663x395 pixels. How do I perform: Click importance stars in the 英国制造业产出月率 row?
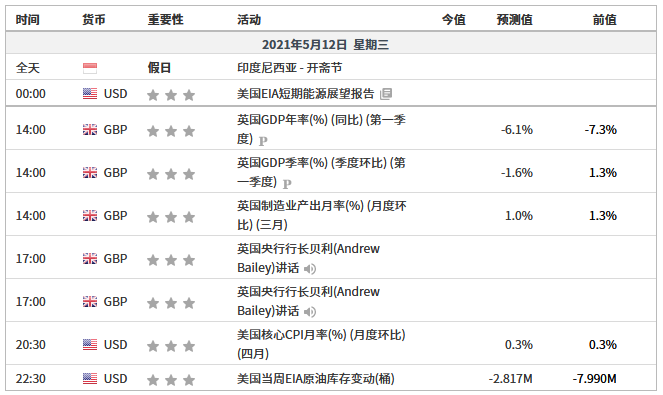pos(171,217)
